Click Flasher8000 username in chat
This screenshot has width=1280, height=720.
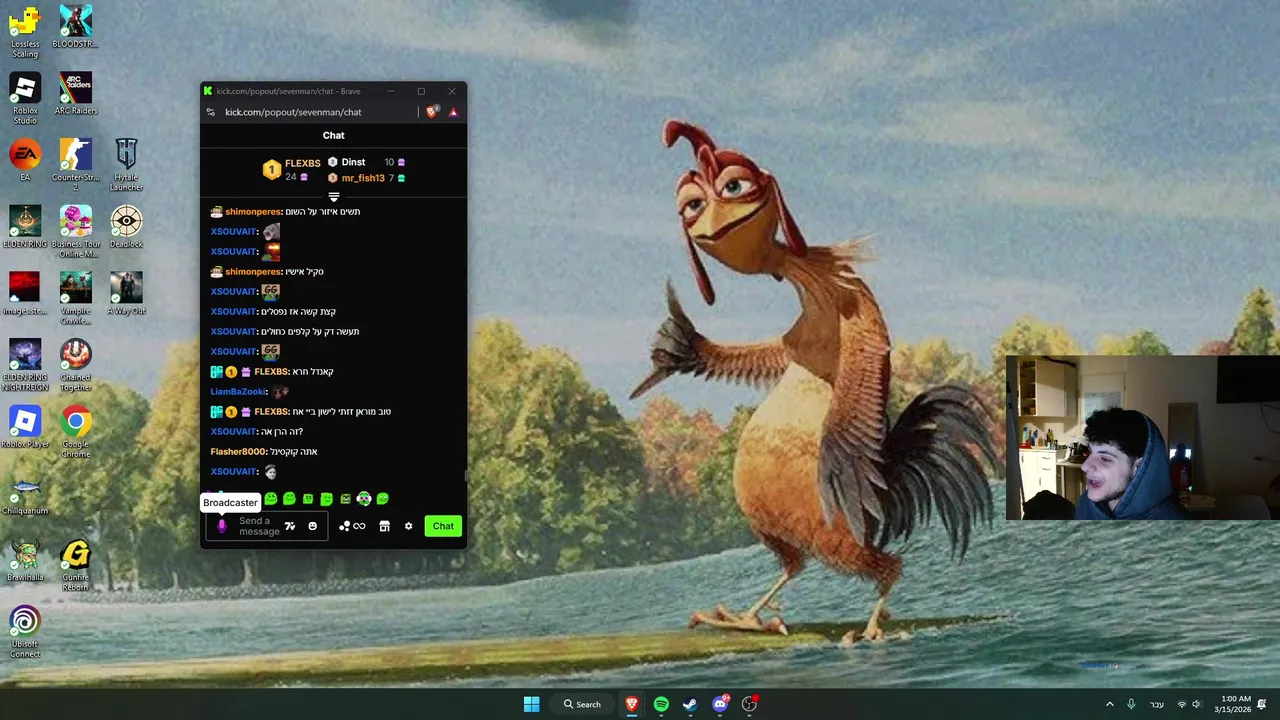pyautogui.click(x=238, y=452)
